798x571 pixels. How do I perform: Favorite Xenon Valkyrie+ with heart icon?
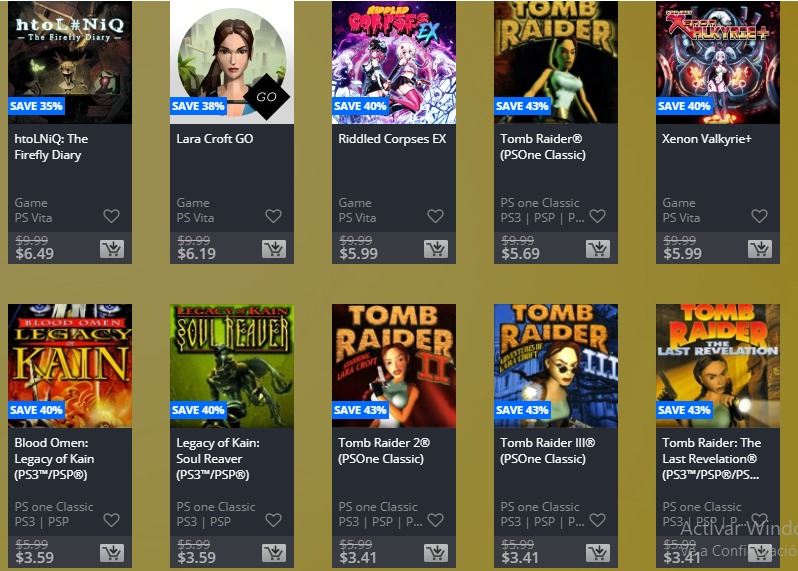759,216
